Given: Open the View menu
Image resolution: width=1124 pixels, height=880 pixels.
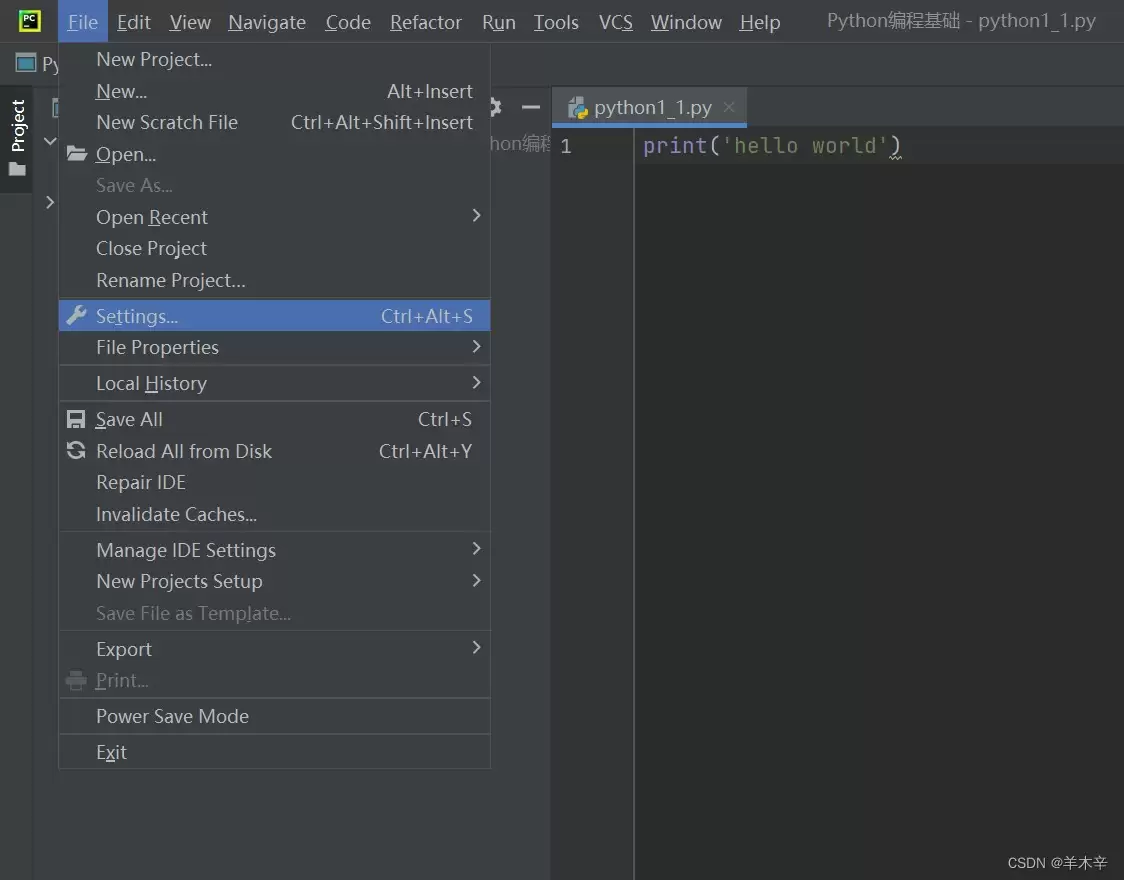Looking at the screenshot, I should (x=190, y=22).
